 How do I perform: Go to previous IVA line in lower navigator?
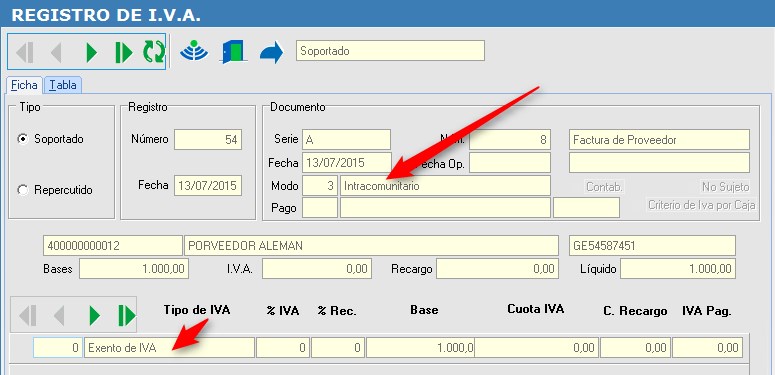click(x=58, y=315)
